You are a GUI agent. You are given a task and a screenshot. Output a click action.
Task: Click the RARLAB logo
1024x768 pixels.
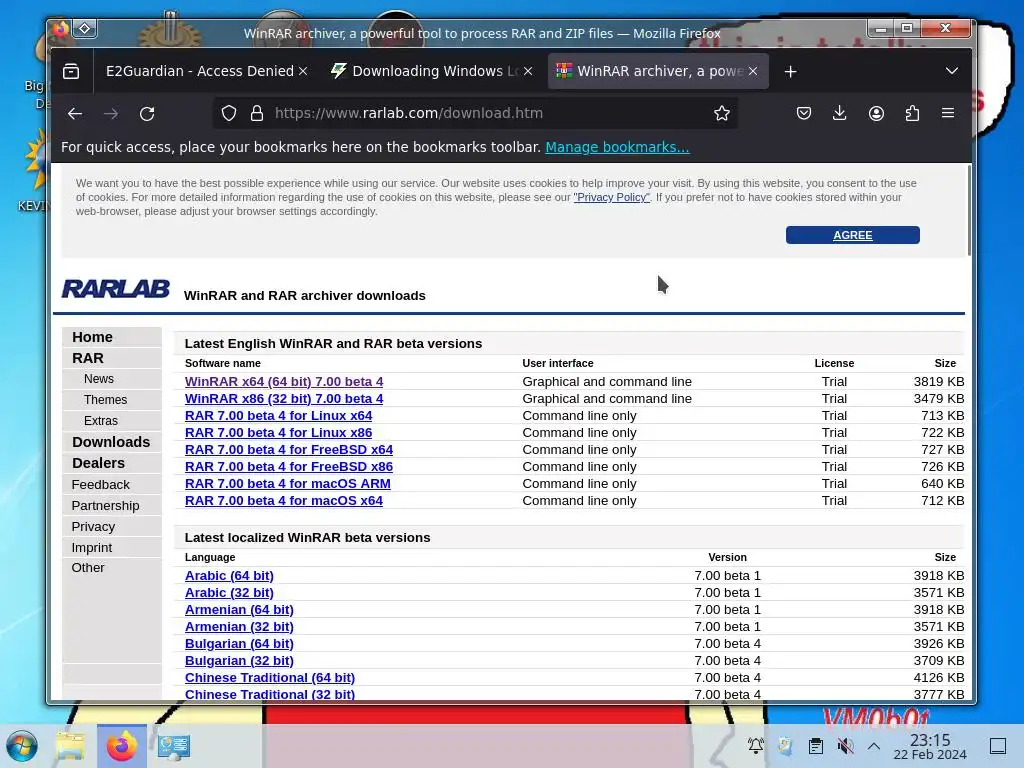[x=116, y=289]
